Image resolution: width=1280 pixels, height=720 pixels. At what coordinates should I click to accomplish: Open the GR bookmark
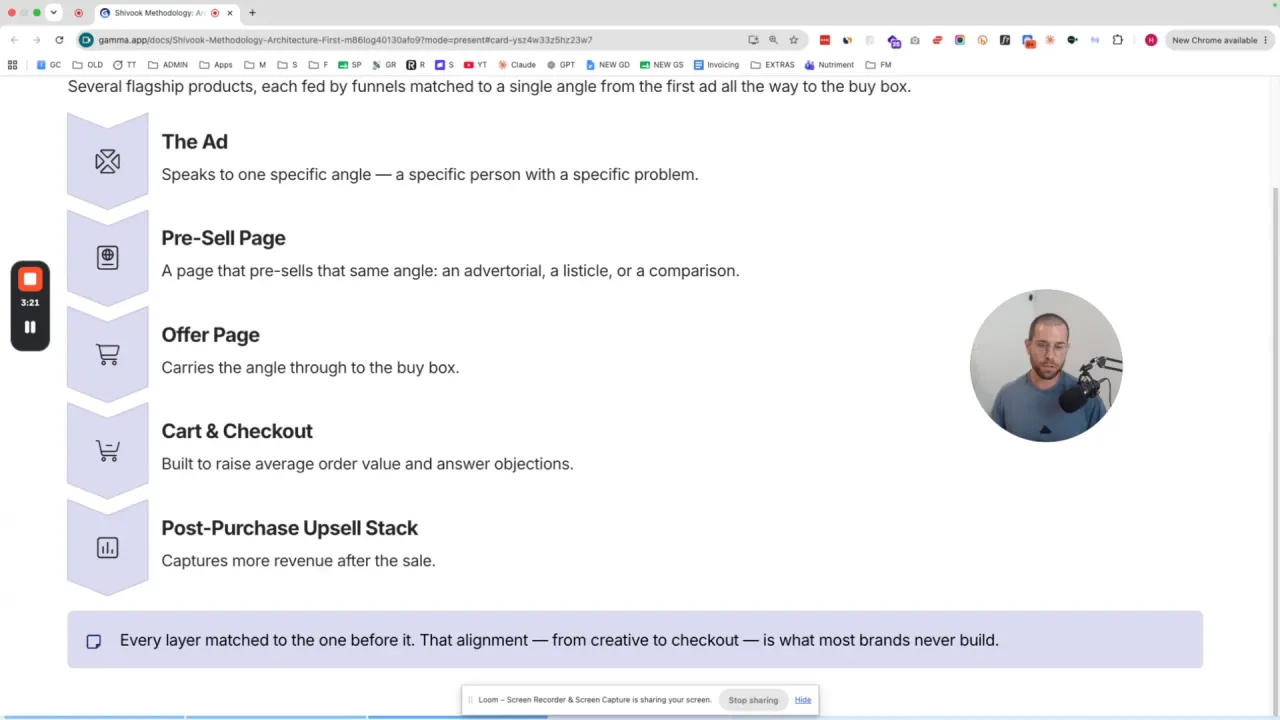[384, 65]
